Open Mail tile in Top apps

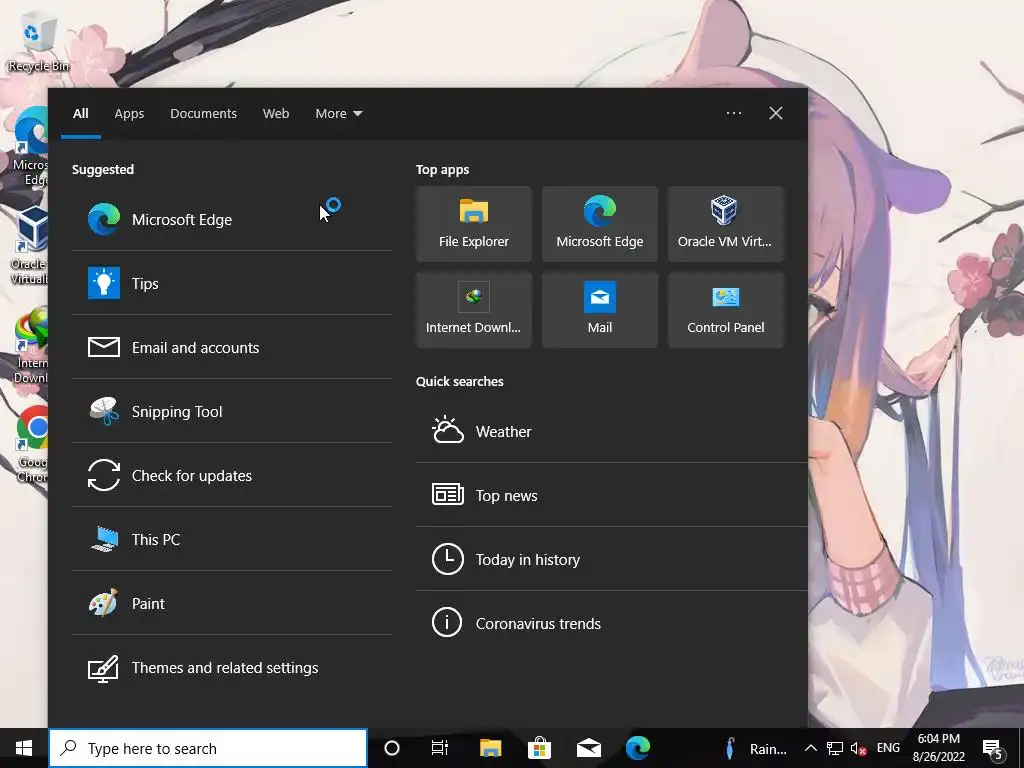(600, 310)
